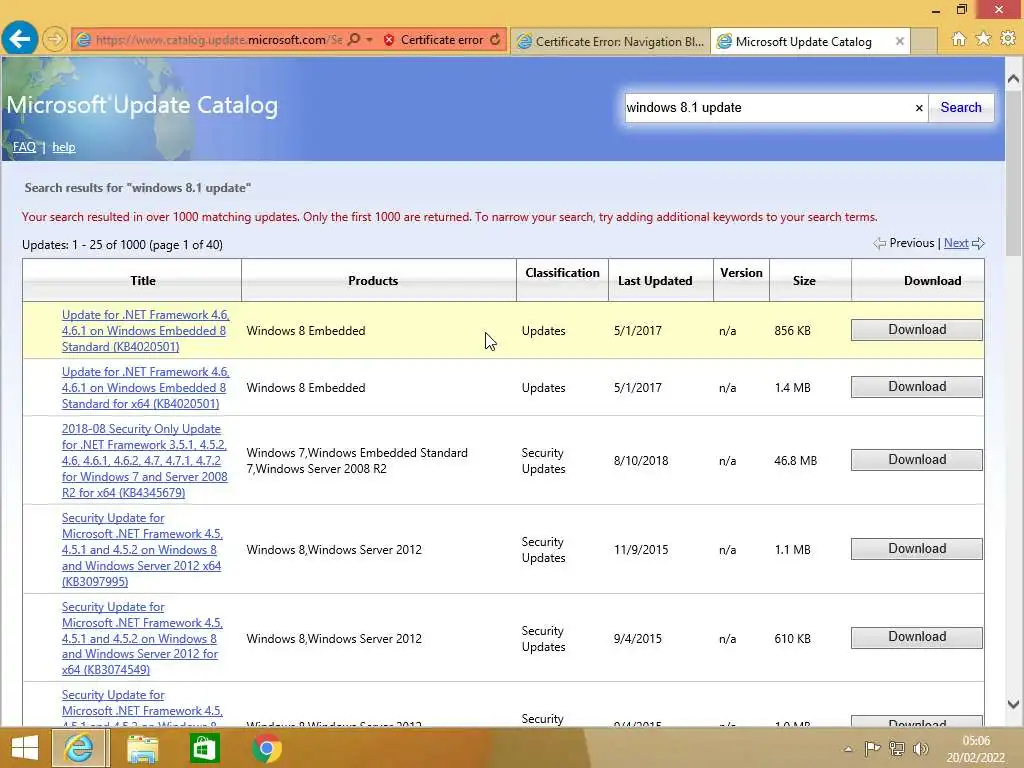Screen dimensions: 1024x768
Task: Click the address bar URL field
Action: 219,40
